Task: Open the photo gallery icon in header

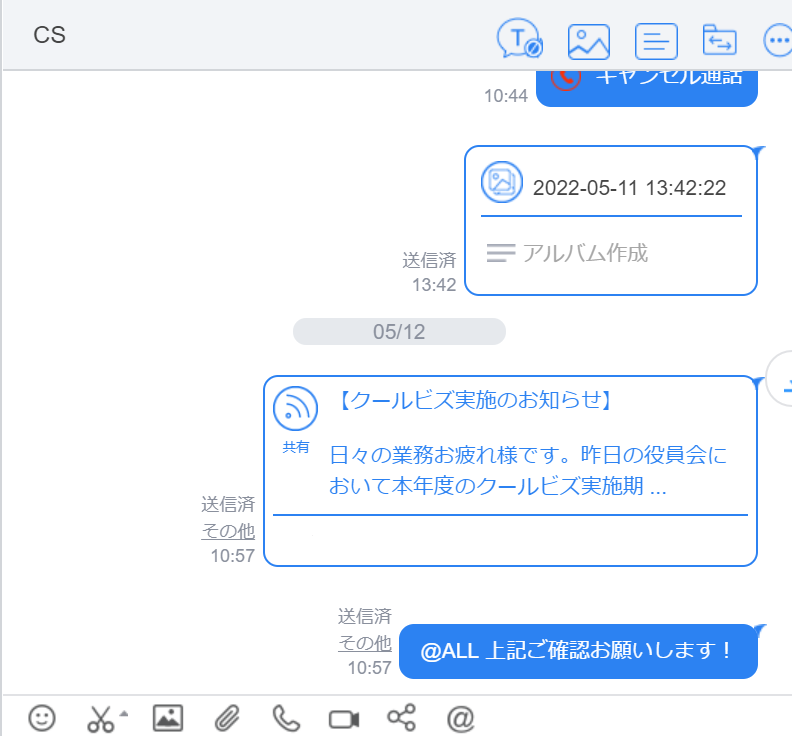Action: click(x=589, y=40)
